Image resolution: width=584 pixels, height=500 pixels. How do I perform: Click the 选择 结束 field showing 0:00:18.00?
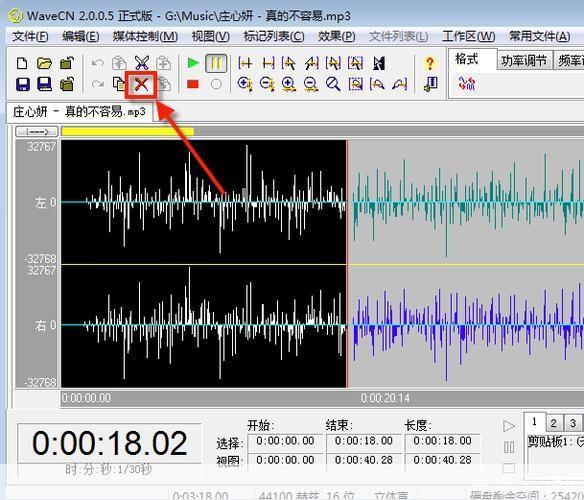coord(364,441)
